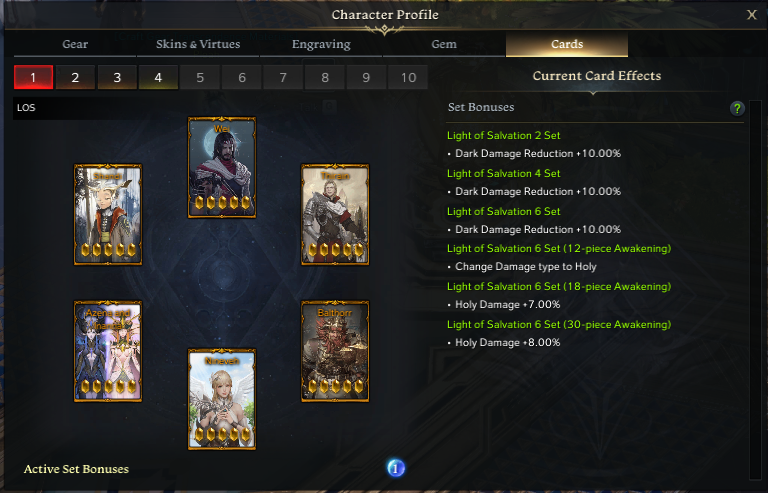Select the Thirain card
The width and height of the screenshot is (768, 493).
(335, 214)
